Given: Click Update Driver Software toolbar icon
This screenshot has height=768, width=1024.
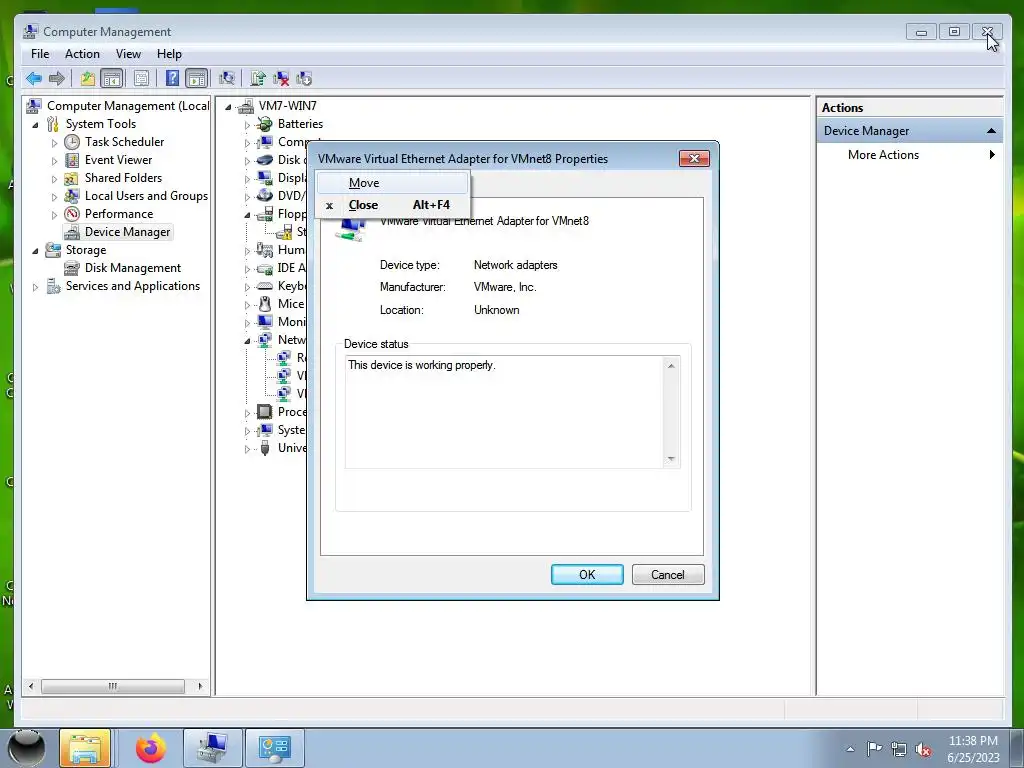Looking at the screenshot, I should click(257, 79).
